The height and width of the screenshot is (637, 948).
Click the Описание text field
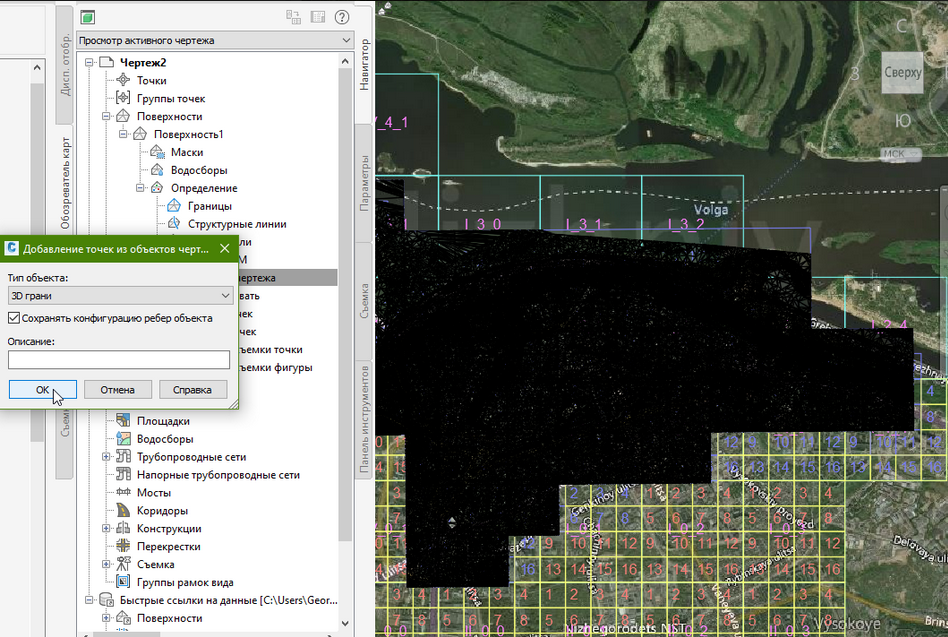tap(119, 360)
